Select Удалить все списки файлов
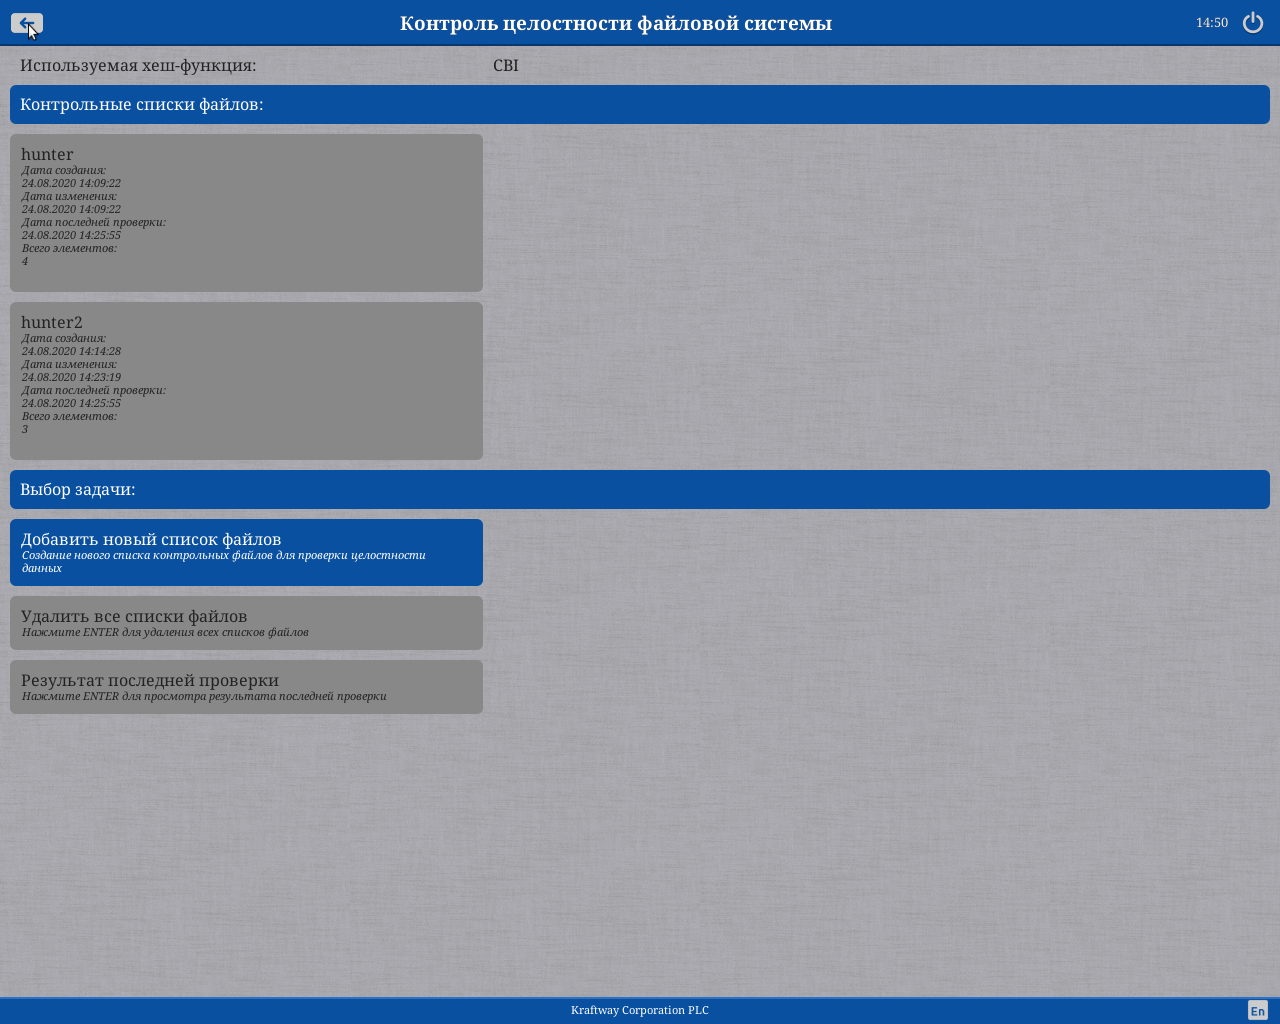The width and height of the screenshot is (1280, 1024). [x=246, y=623]
